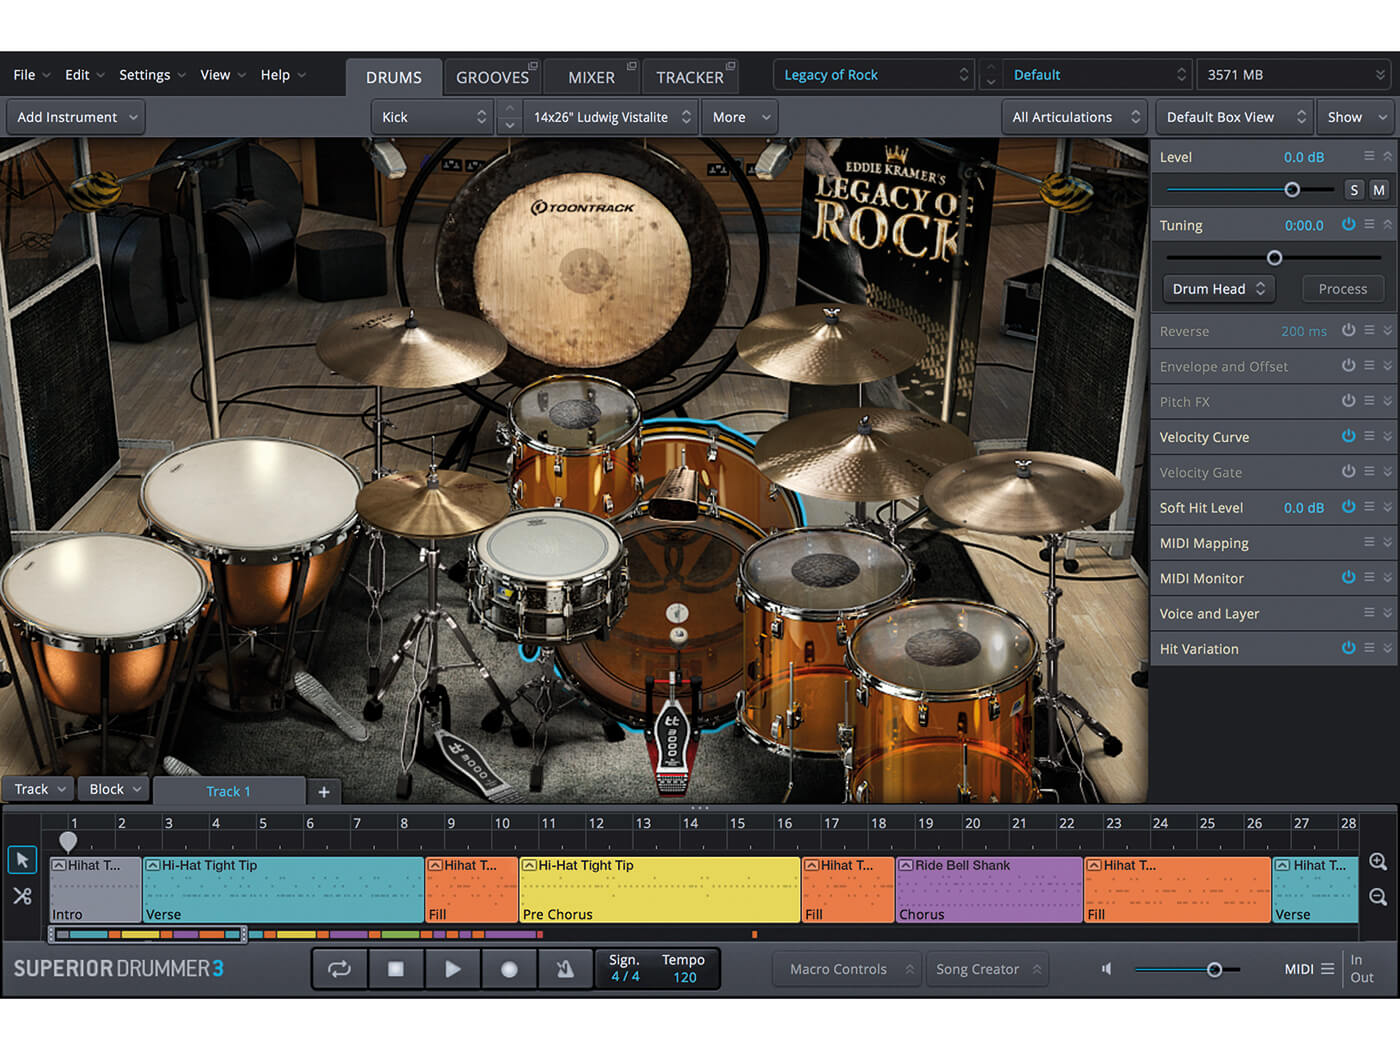Image resolution: width=1400 pixels, height=1050 pixels.
Task: Open the Block menu button
Action: pyautogui.click(x=114, y=789)
